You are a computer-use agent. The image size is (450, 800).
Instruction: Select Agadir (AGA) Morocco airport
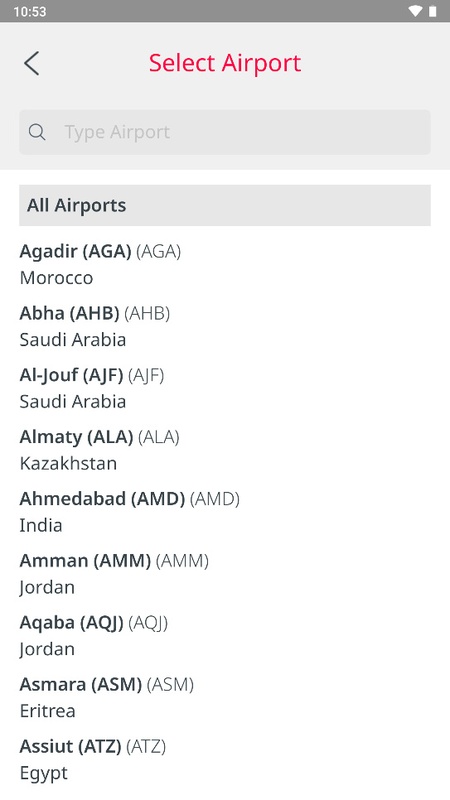tap(225, 264)
